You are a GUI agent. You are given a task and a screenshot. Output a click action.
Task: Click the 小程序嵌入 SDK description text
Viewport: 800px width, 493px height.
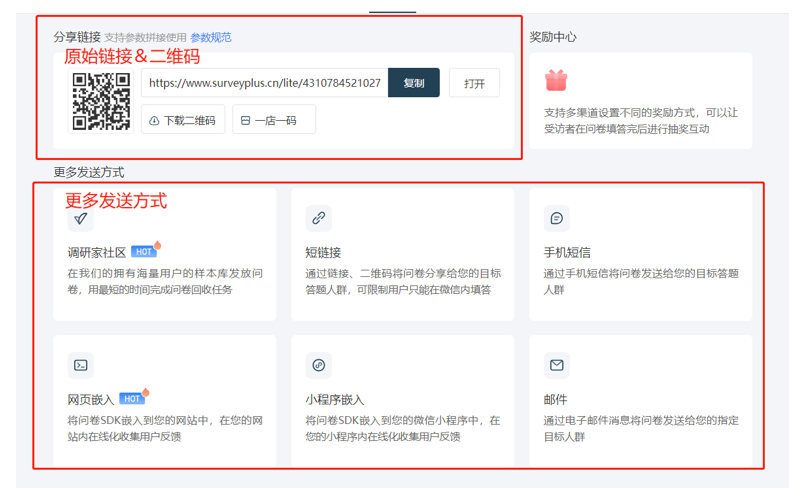point(403,429)
